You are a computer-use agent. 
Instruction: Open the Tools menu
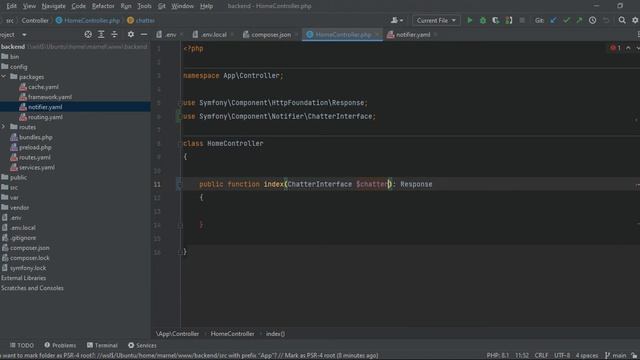[144, 6]
